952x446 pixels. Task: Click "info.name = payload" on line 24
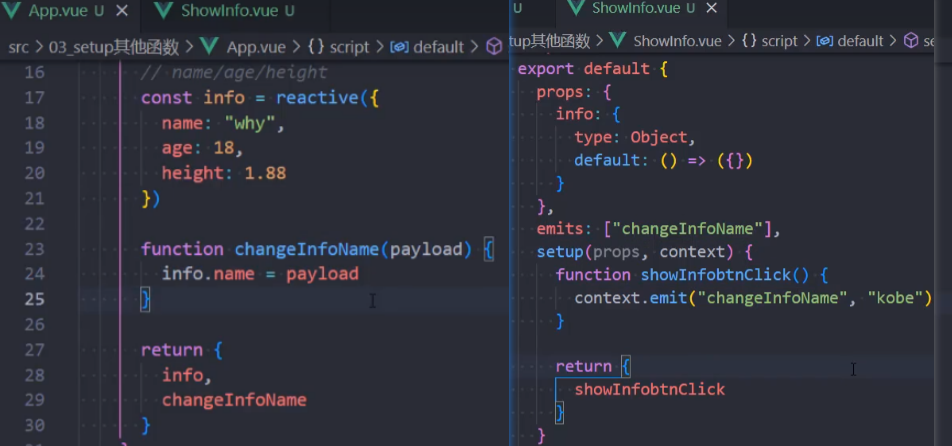coord(260,274)
